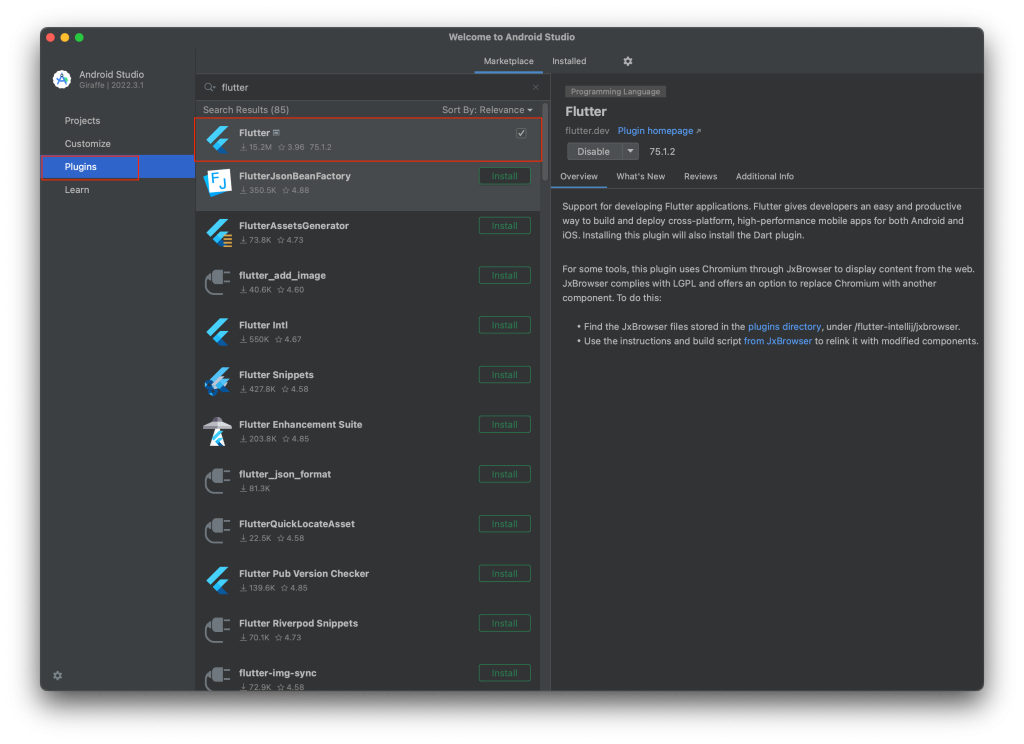Image resolution: width=1024 pixels, height=744 pixels.
Task: Open the plugins gear settings icon
Action: point(628,61)
